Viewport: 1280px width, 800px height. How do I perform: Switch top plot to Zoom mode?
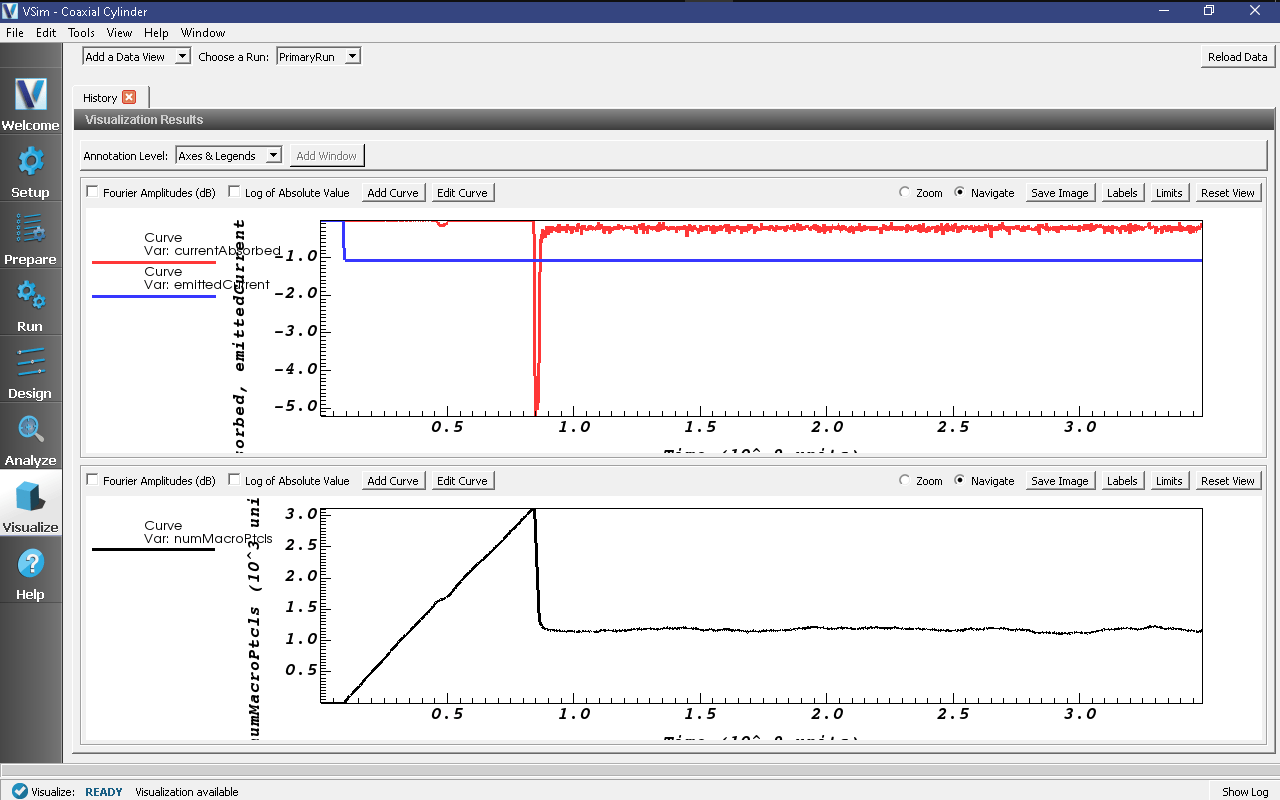pos(903,192)
